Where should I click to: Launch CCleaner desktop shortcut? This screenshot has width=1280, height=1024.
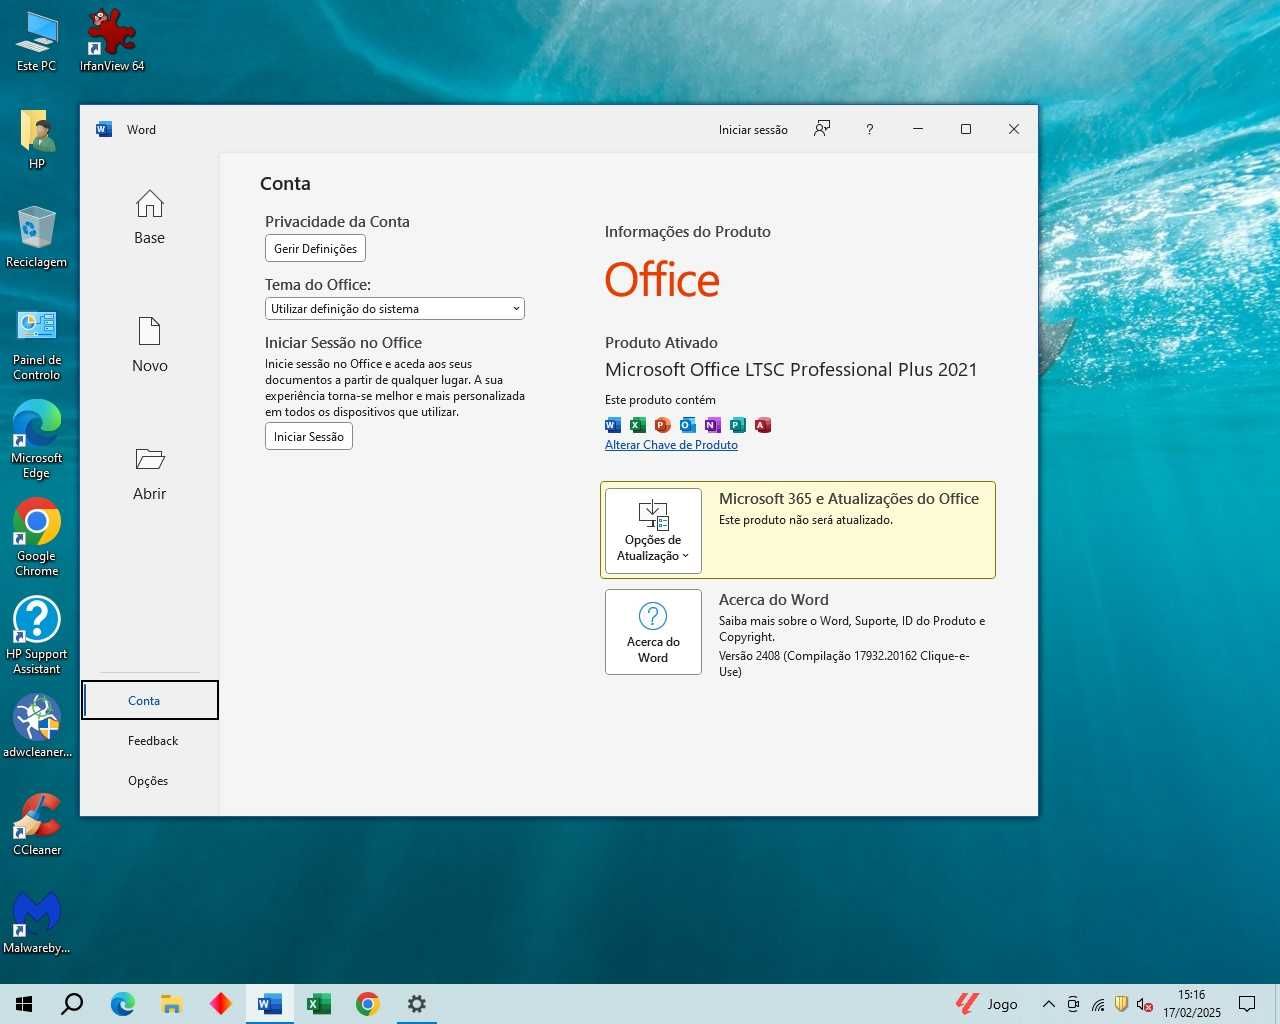coord(37,825)
